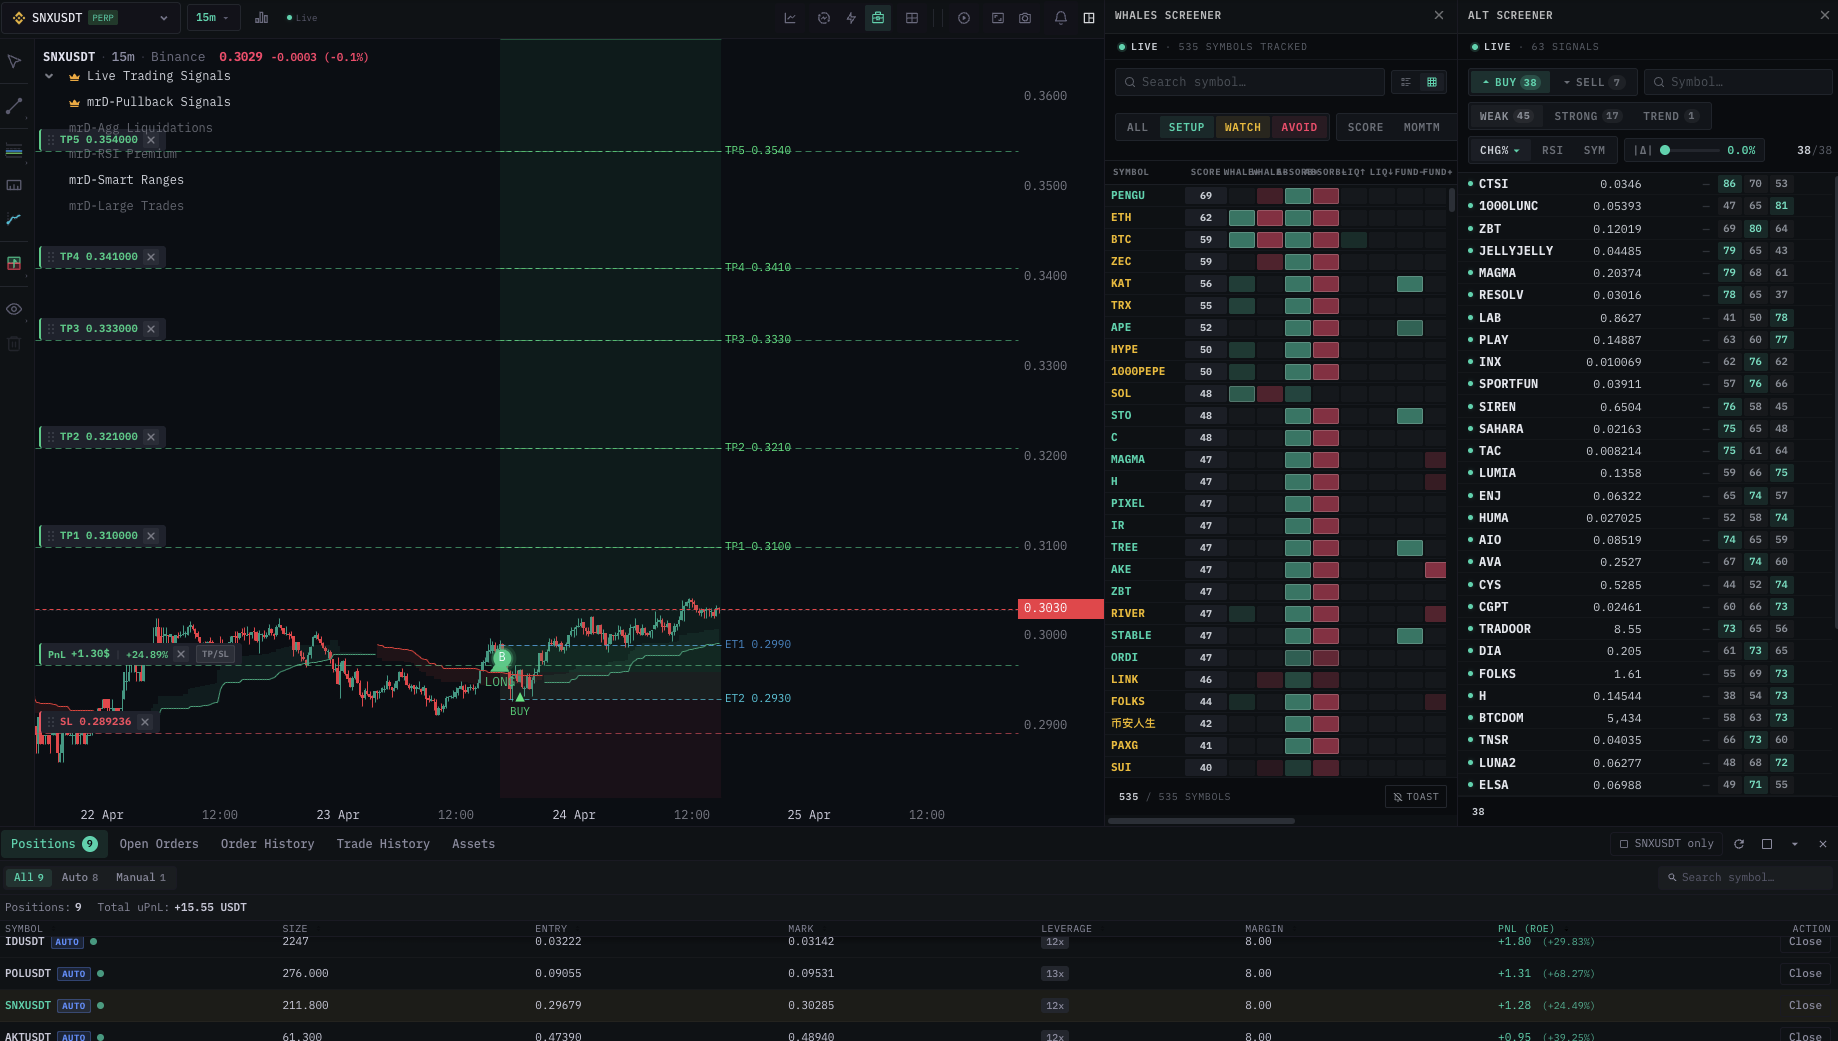Select the cursor pointer tool
This screenshot has width=1838, height=1041.
tap(14, 62)
